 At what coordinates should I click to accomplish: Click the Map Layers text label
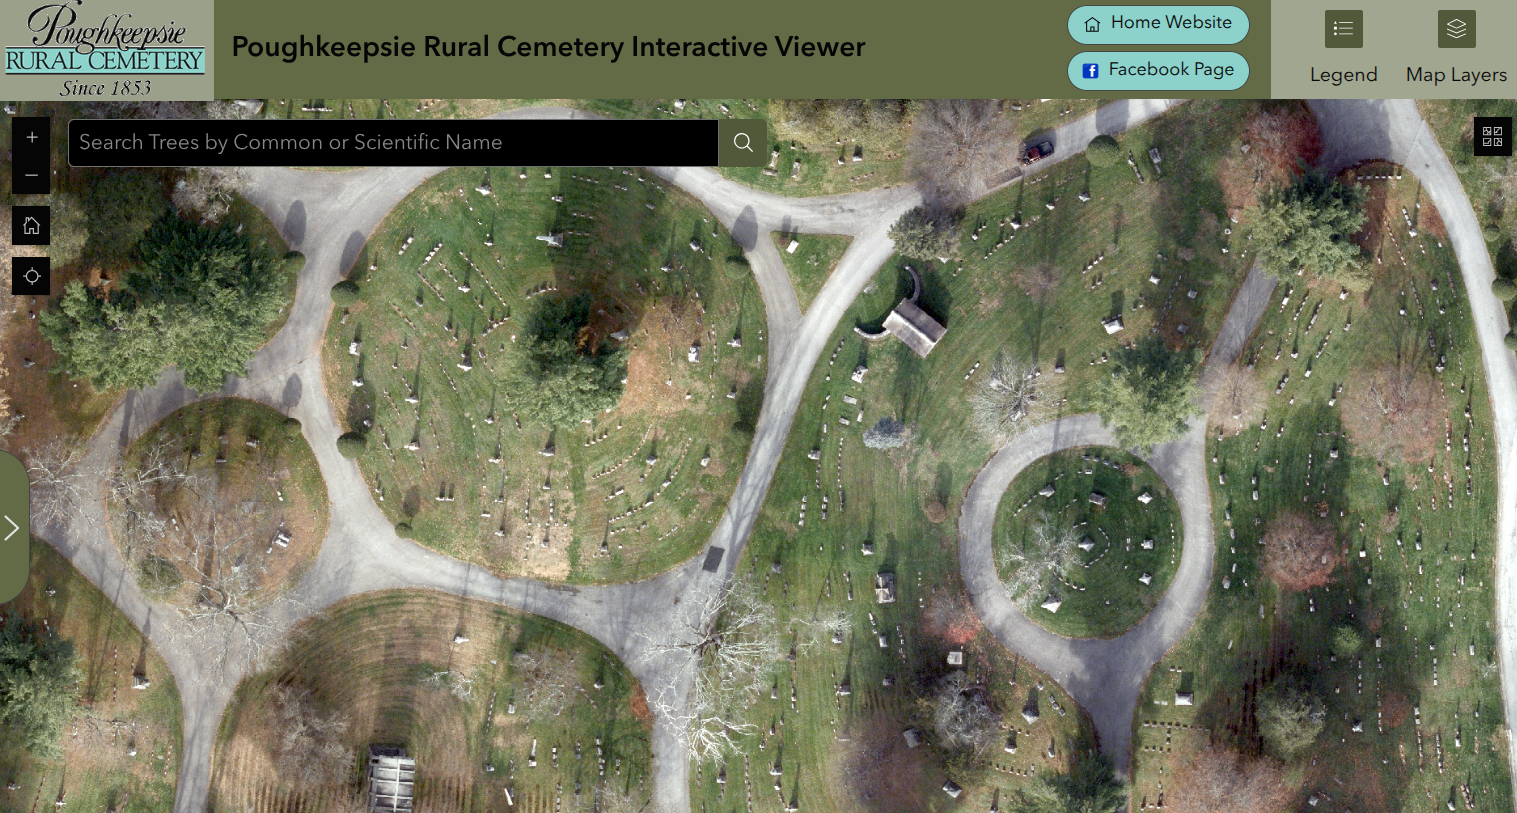coord(1456,75)
